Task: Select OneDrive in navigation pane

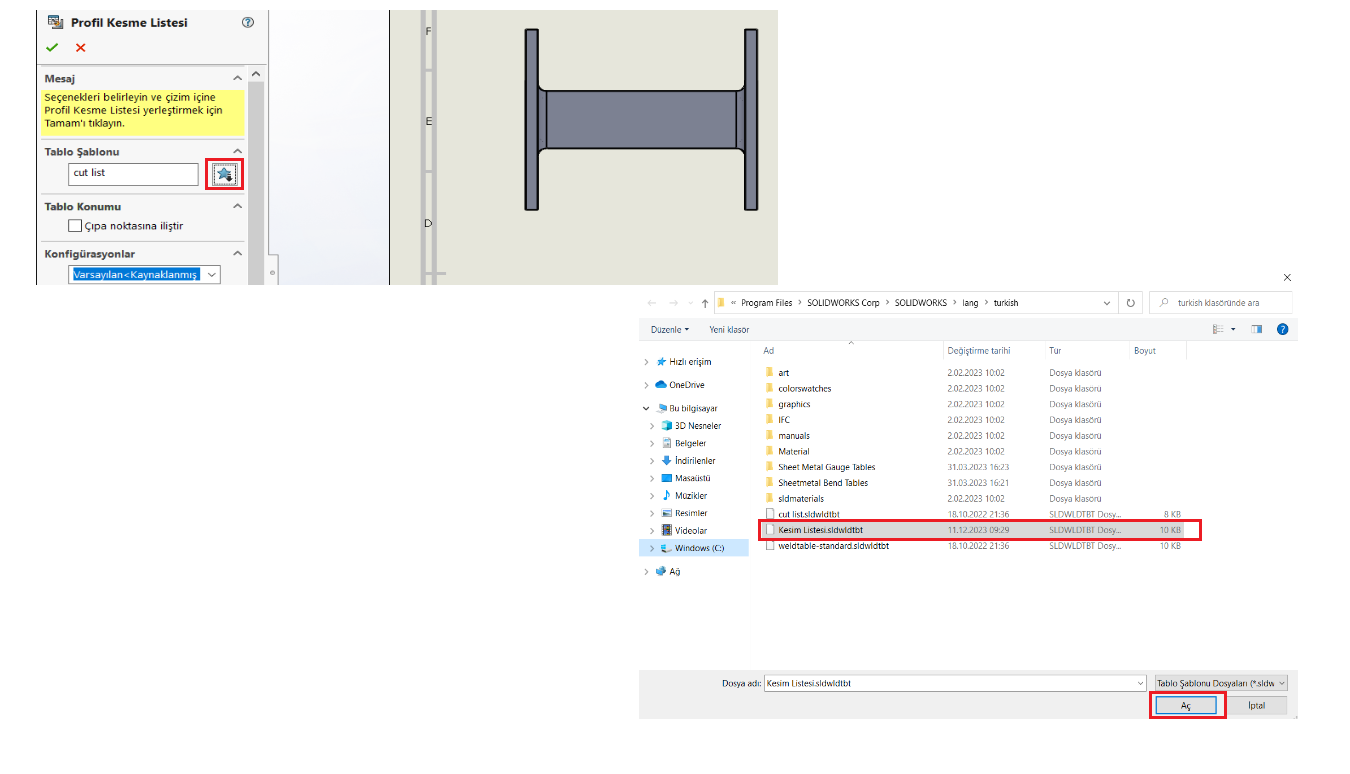Action: (686, 385)
